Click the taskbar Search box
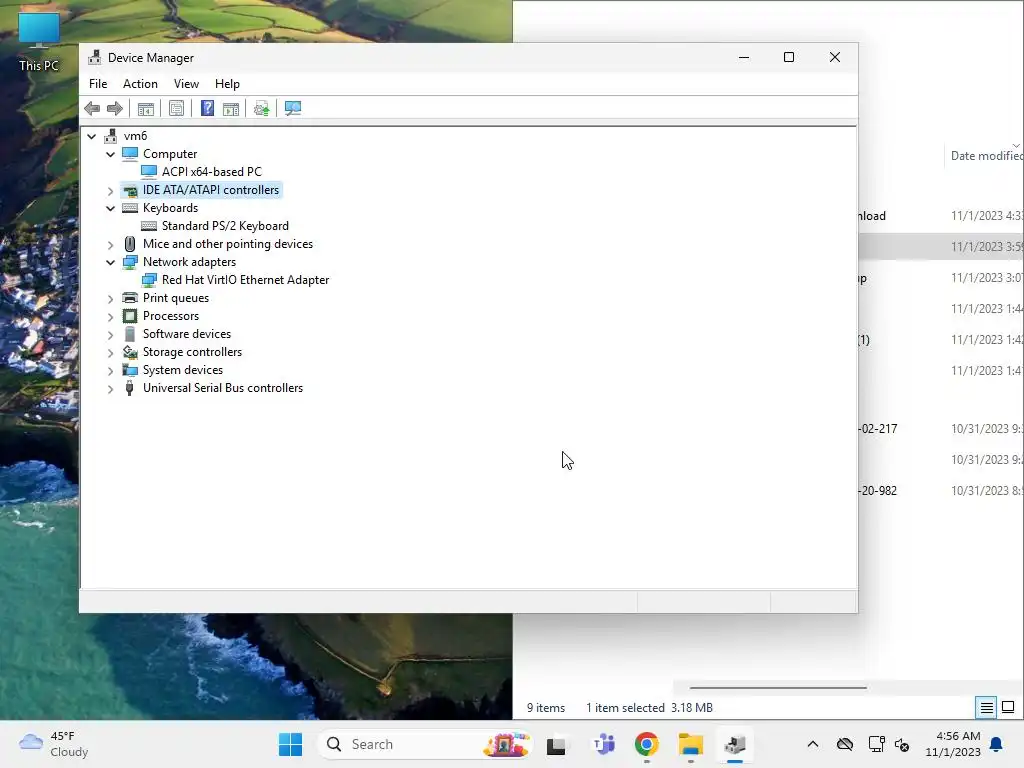 tap(423, 744)
